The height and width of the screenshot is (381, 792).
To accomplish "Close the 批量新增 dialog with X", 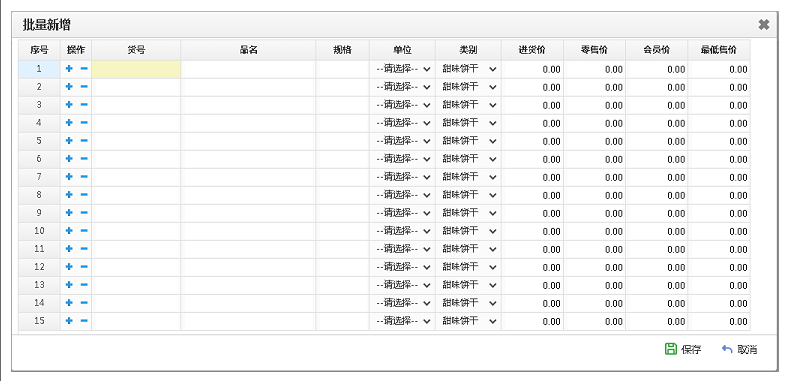I will 764,24.
